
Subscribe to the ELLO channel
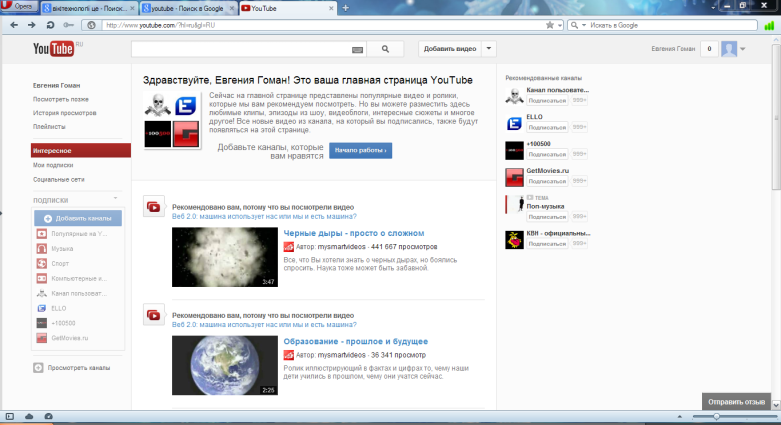(x=547, y=128)
